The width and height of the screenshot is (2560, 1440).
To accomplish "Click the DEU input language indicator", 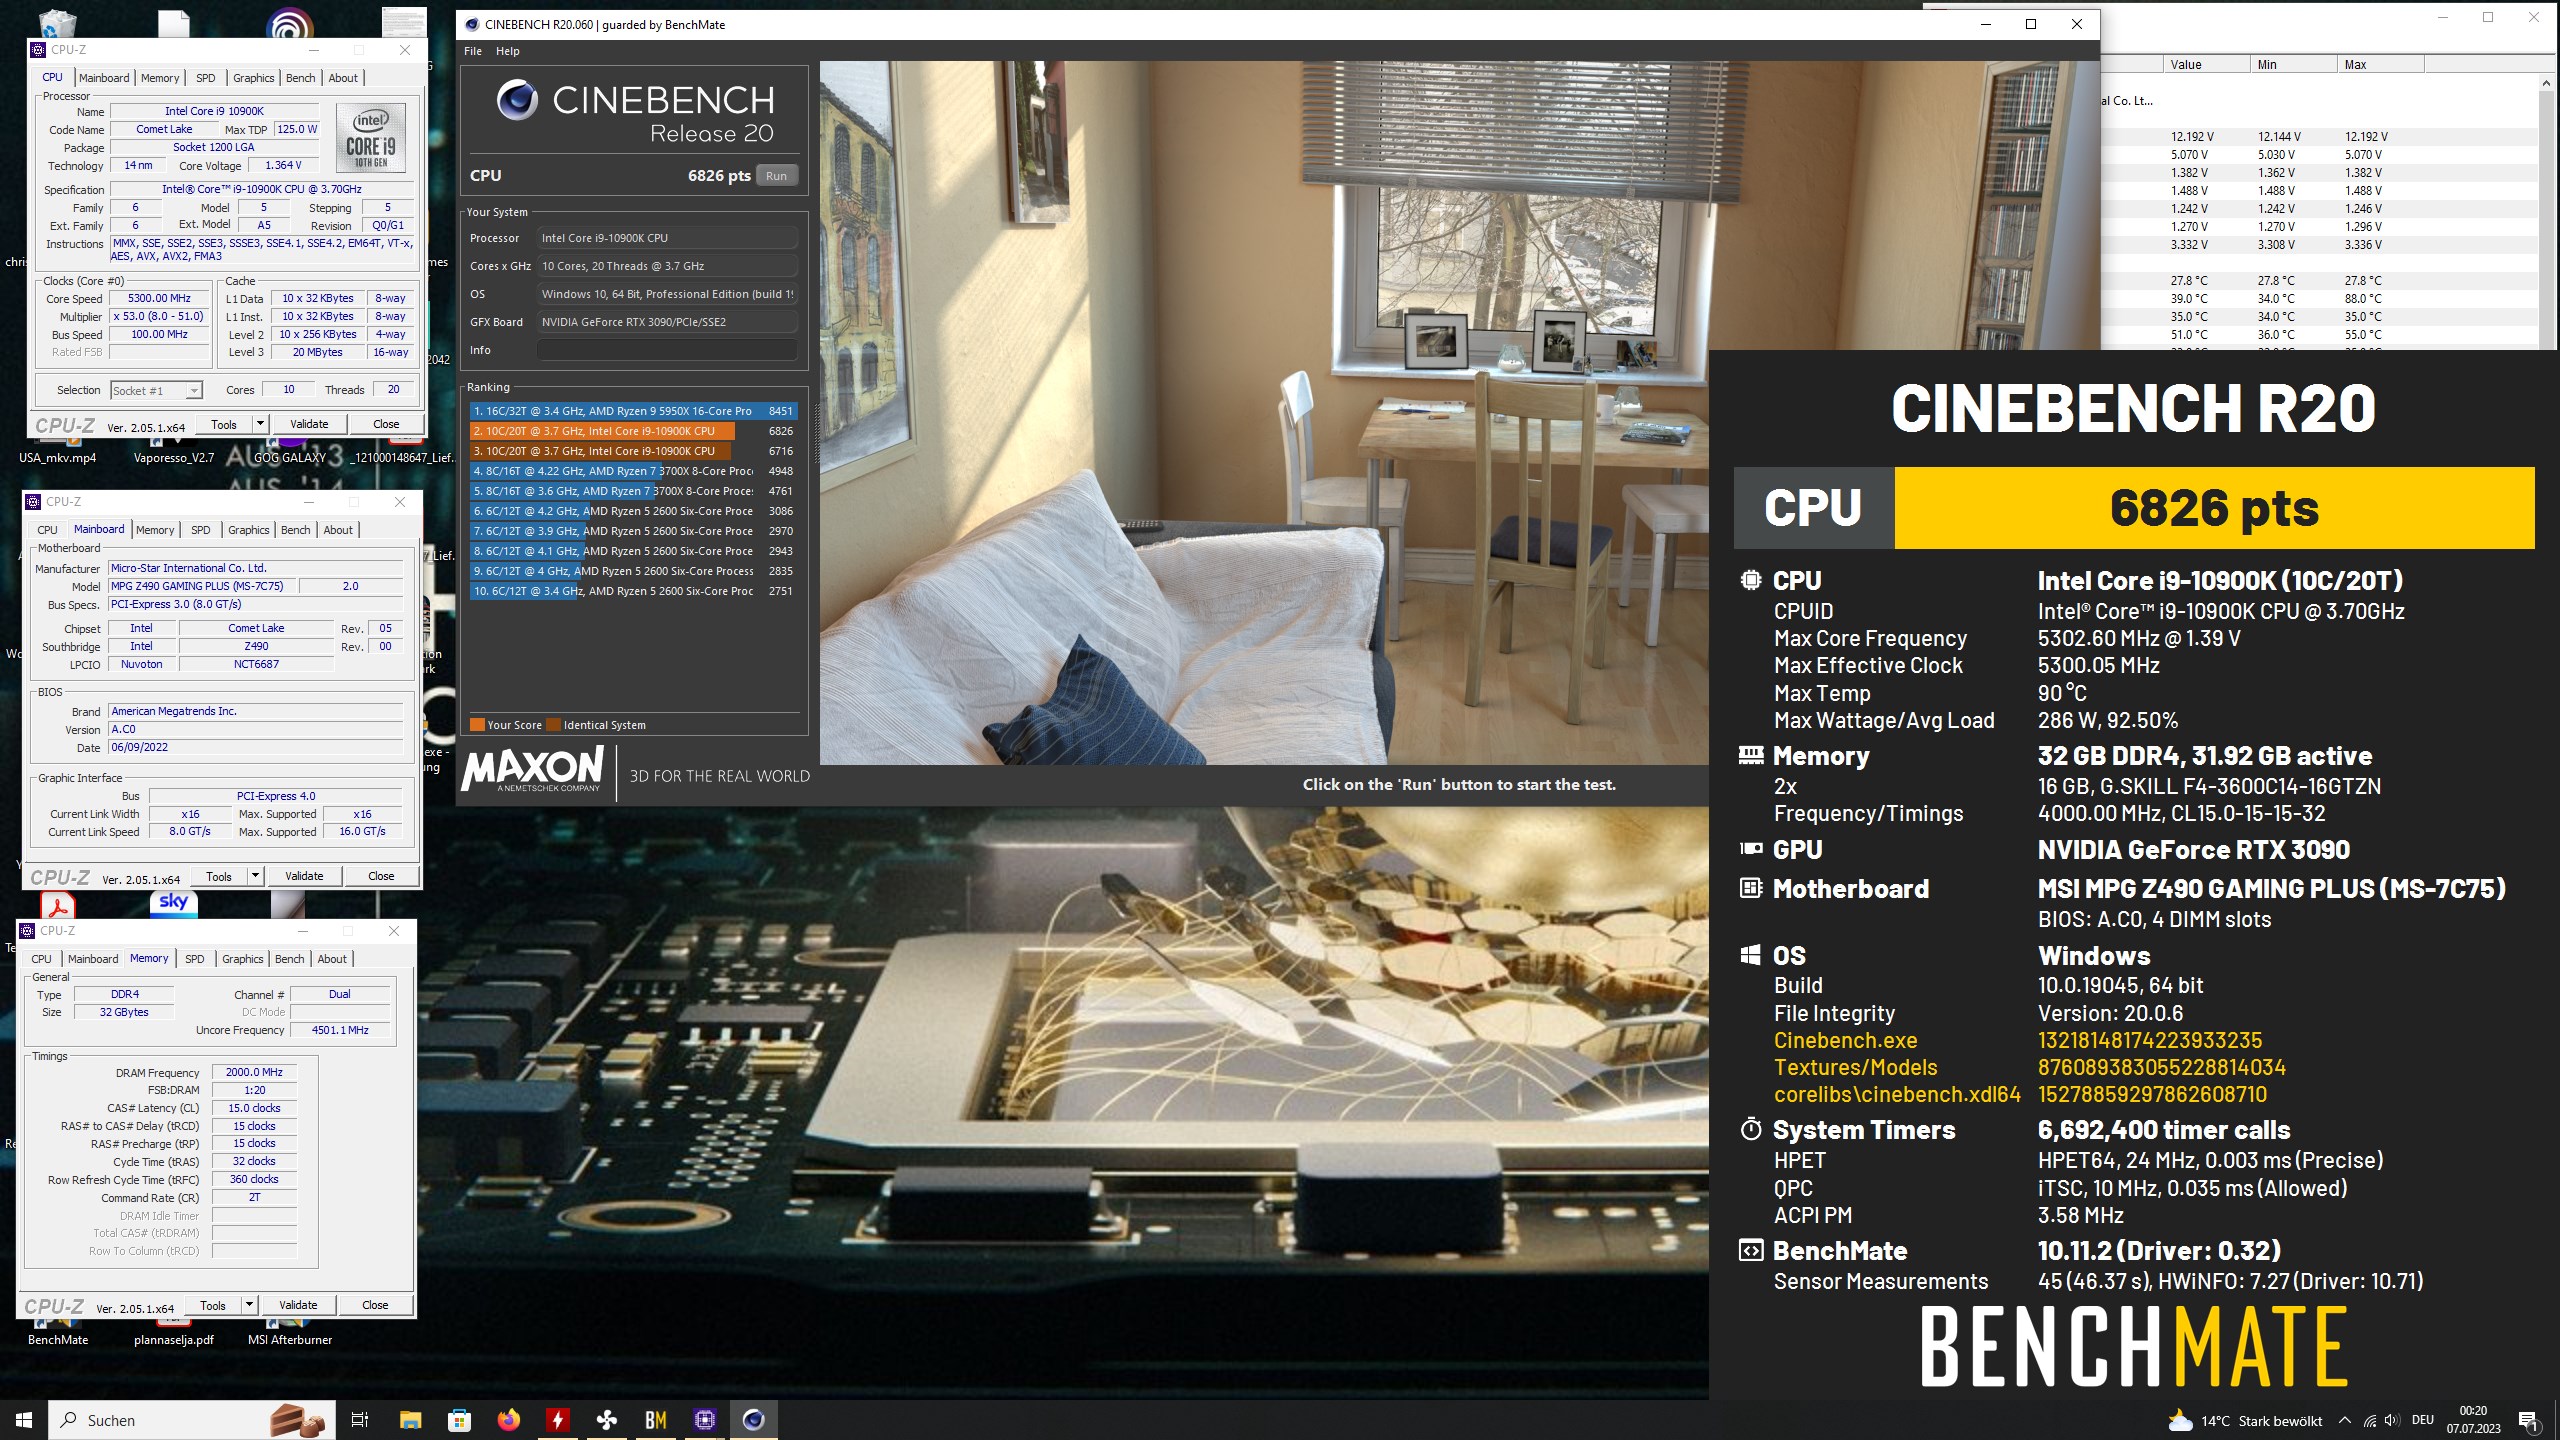I will coord(2423,1420).
